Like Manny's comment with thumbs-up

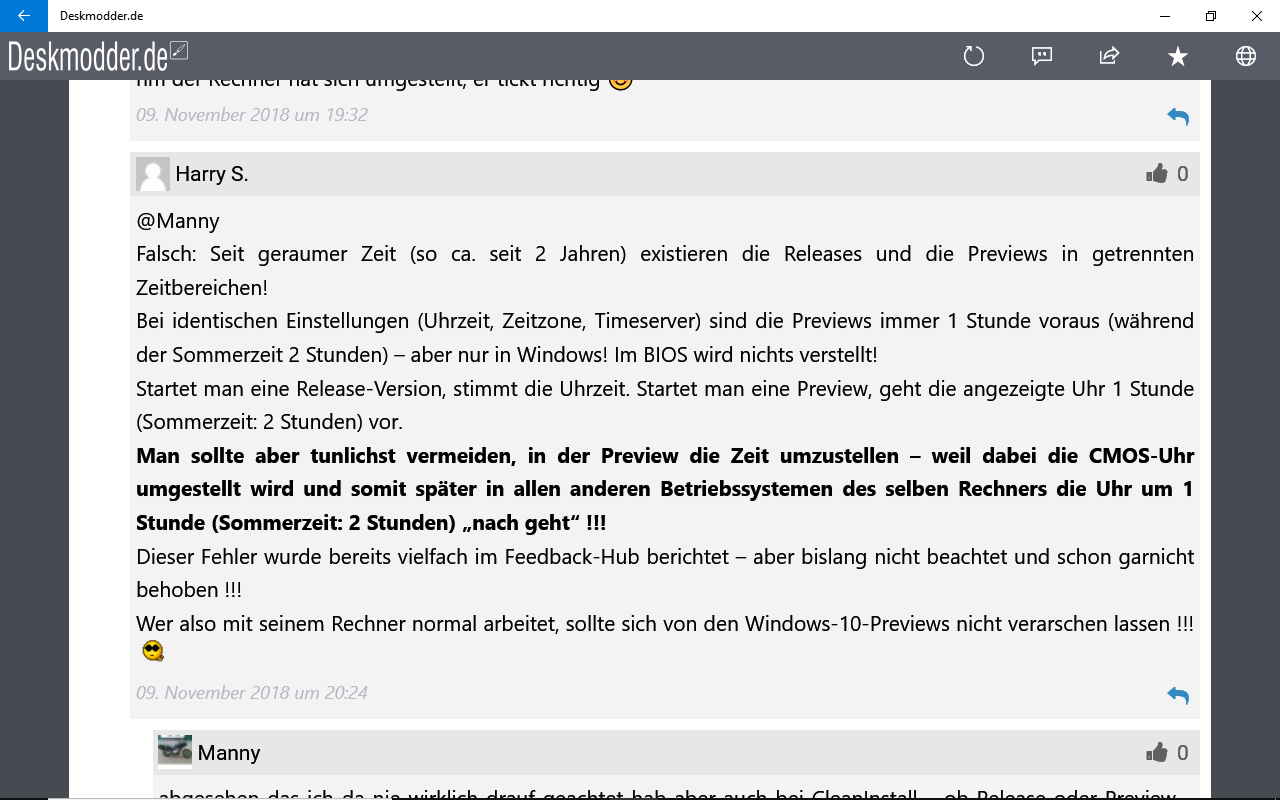(x=1157, y=752)
